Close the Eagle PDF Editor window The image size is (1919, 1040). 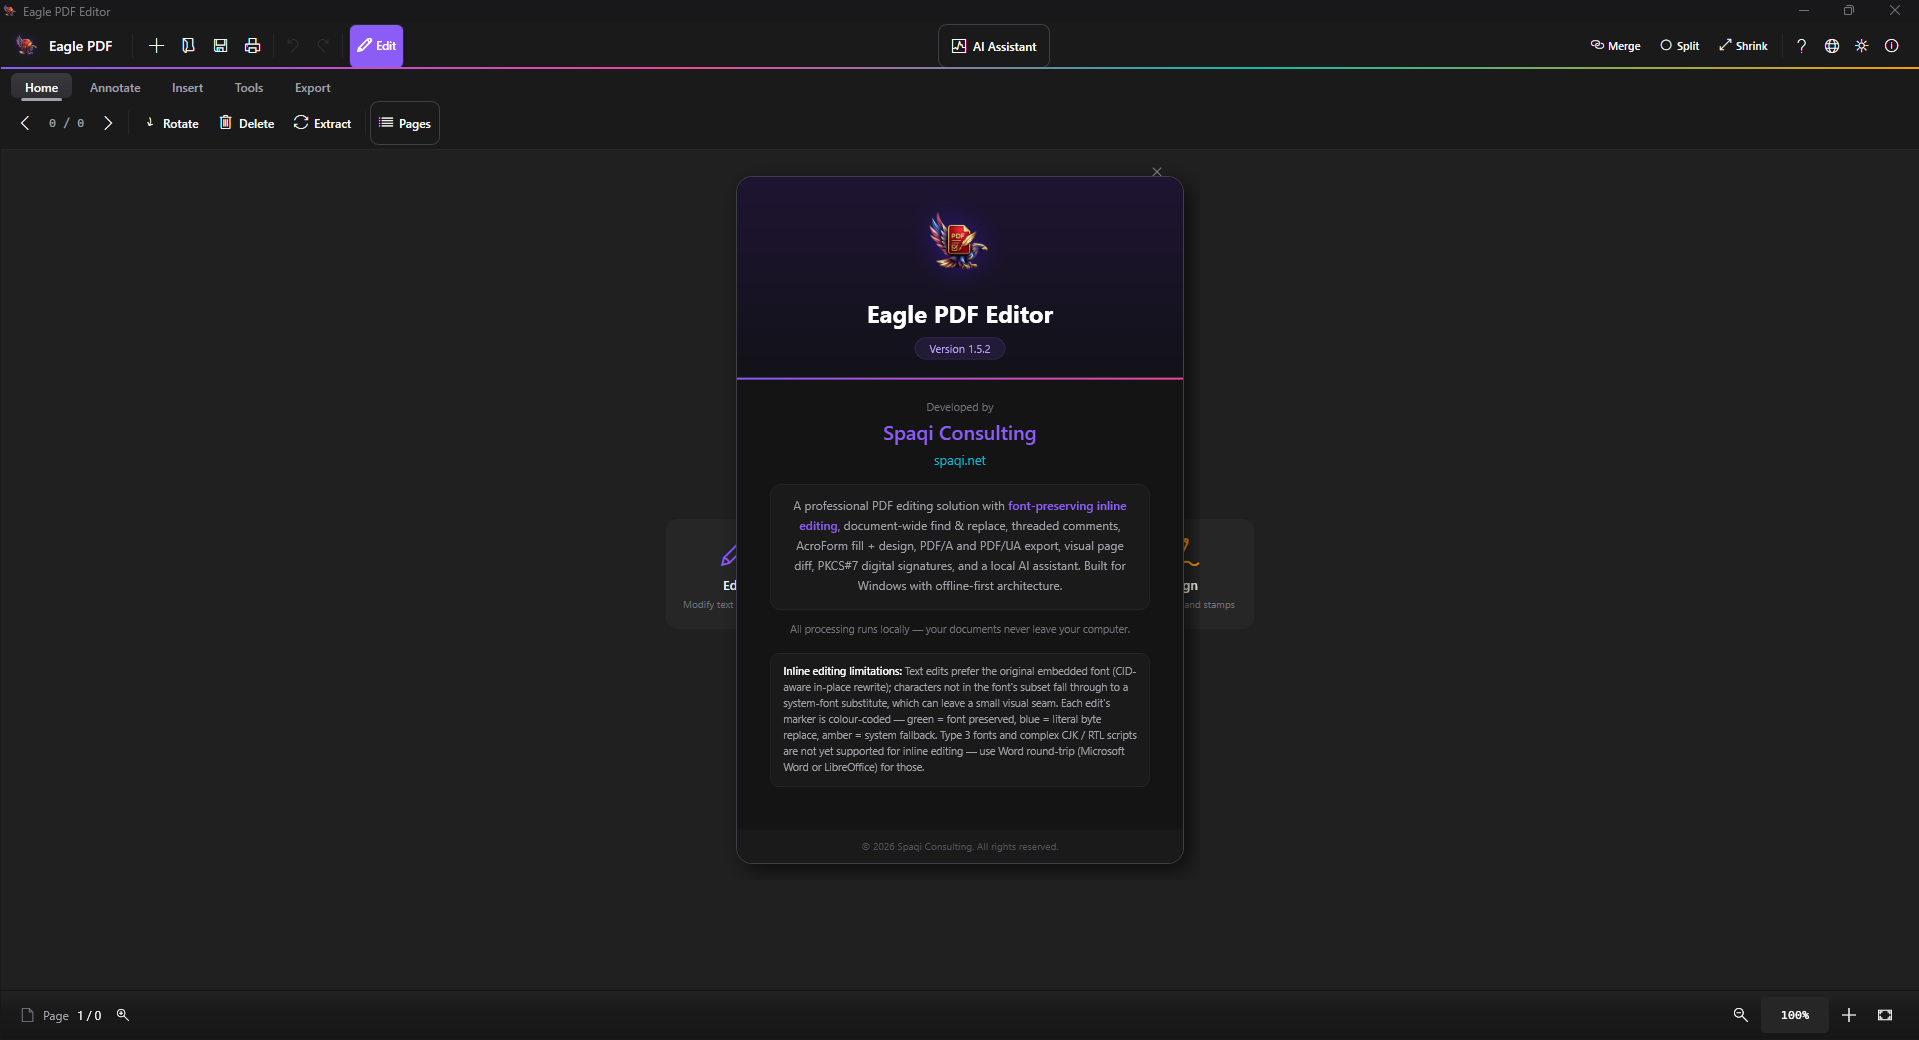click(x=1895, y=11)
